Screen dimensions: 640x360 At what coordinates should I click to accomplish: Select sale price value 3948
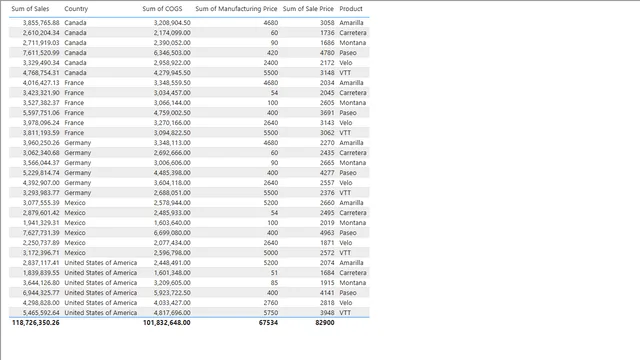(x=327, y=313)
